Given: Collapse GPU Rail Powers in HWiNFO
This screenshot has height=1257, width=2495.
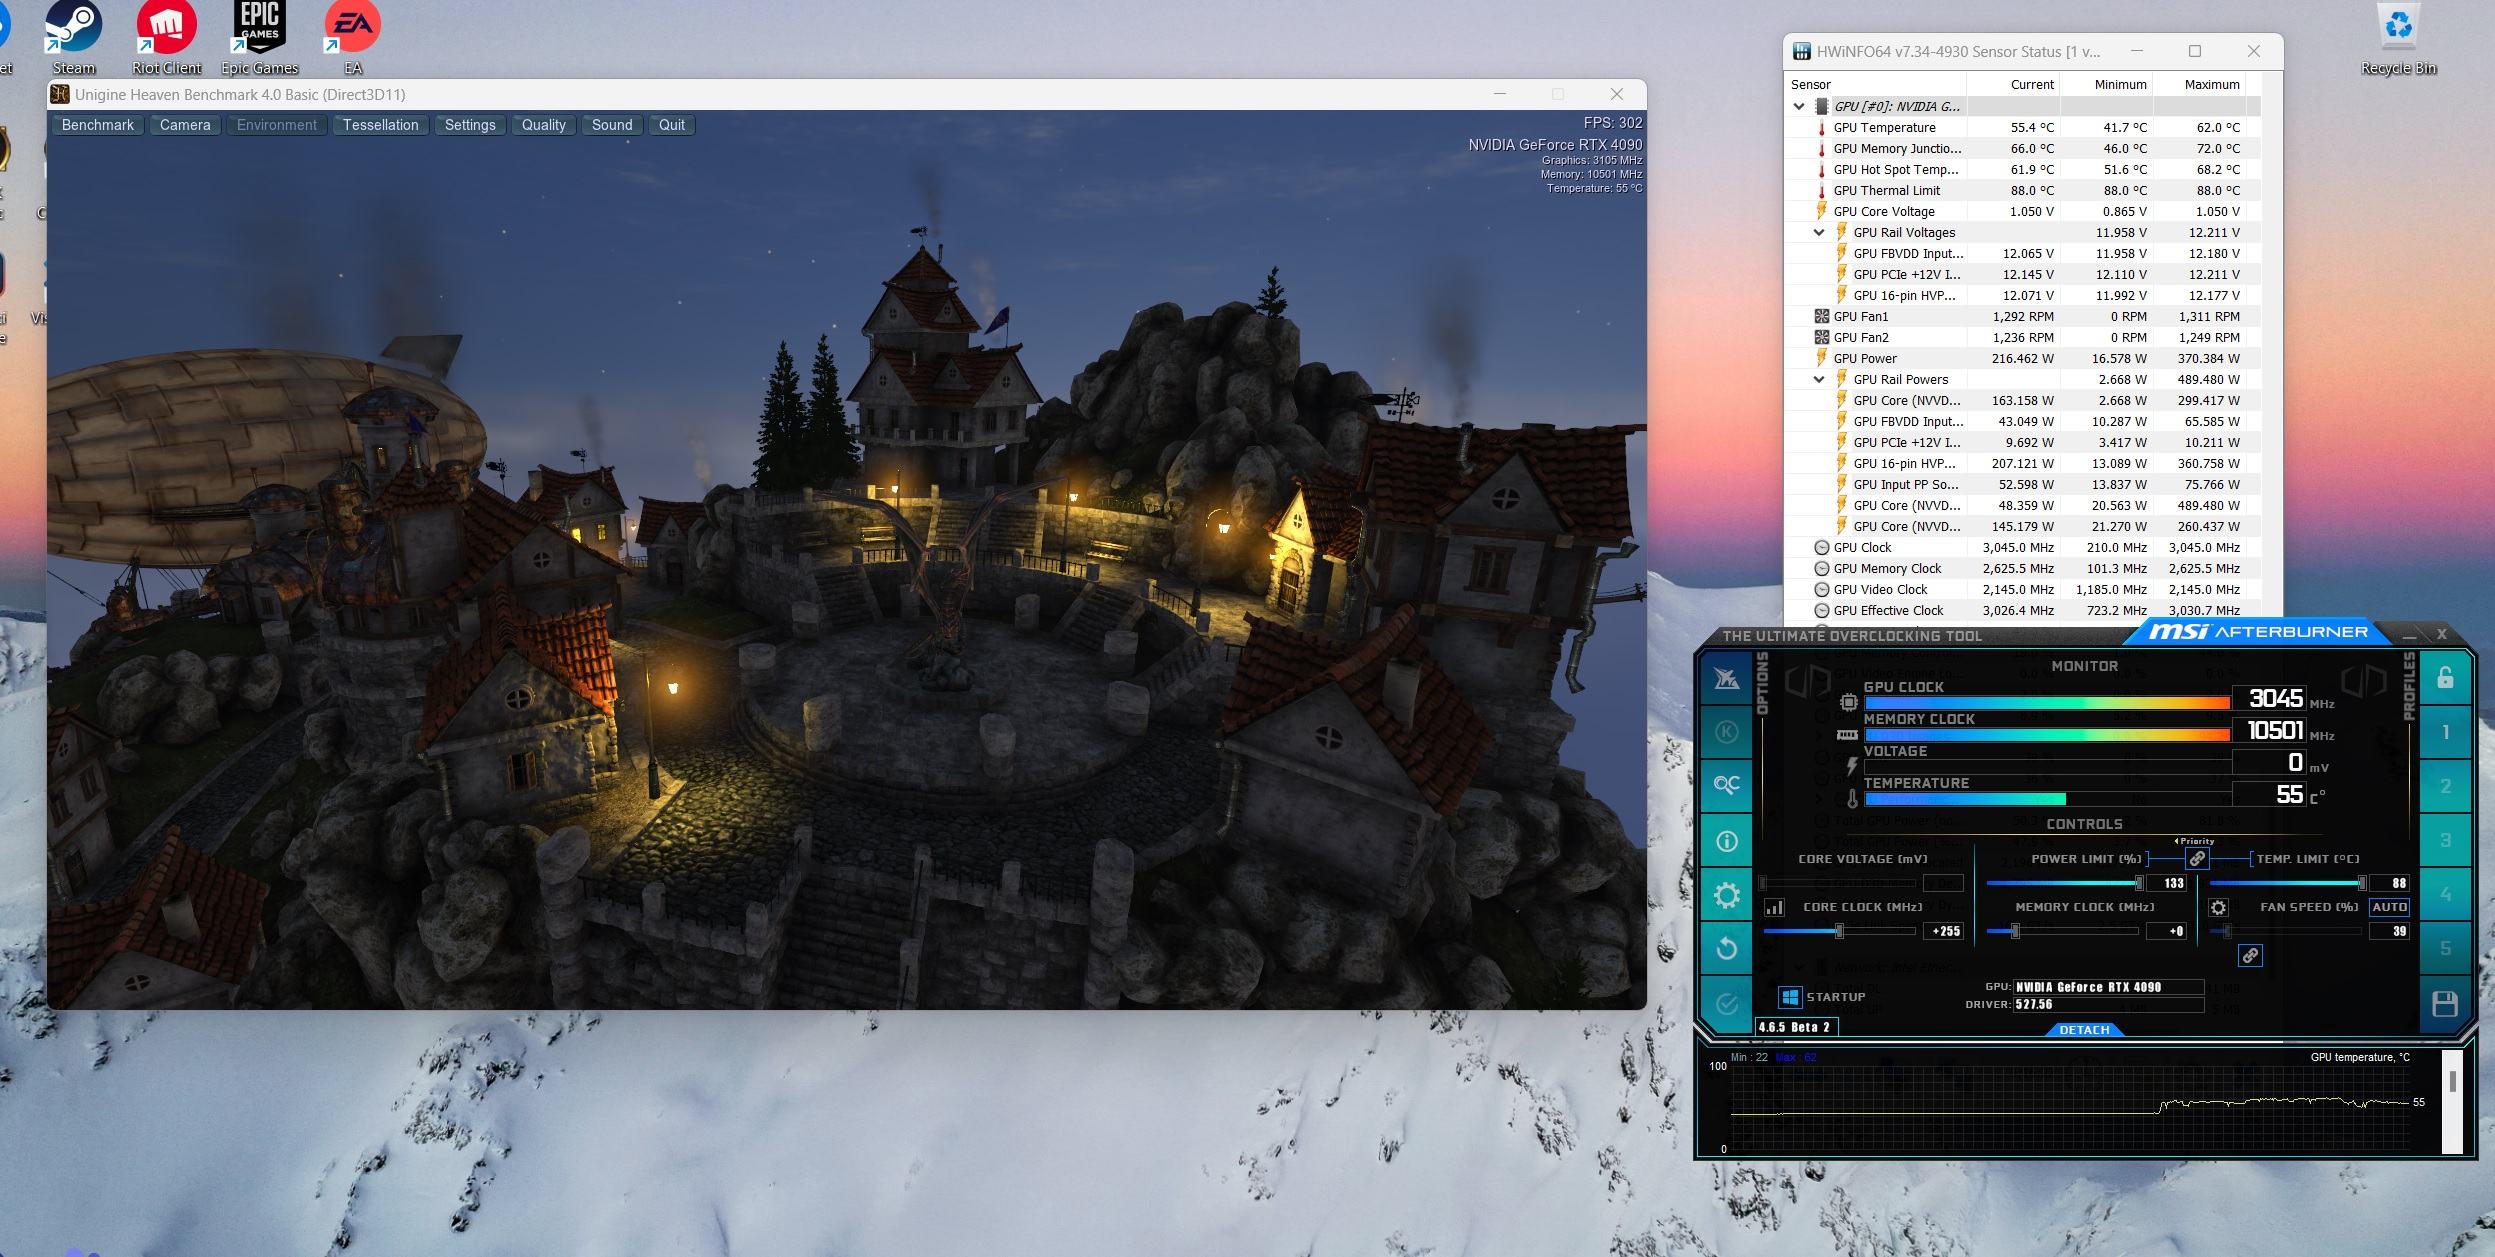Looking at the screenshot, I should point(1819,379).
